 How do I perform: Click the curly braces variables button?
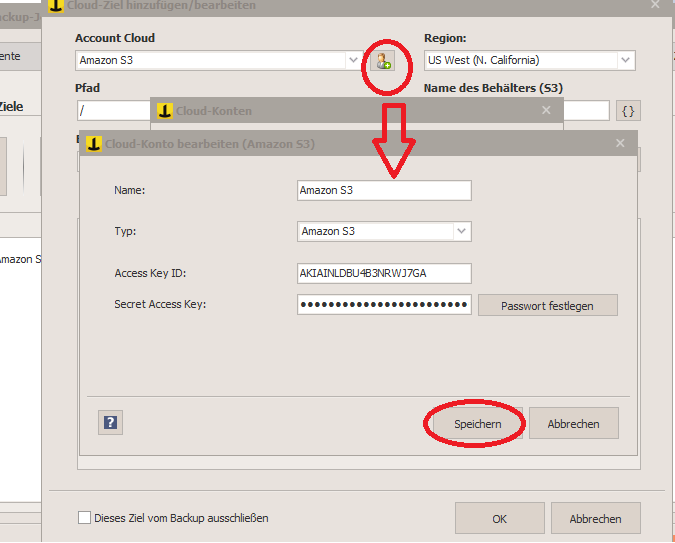click(x=628, y=111)
